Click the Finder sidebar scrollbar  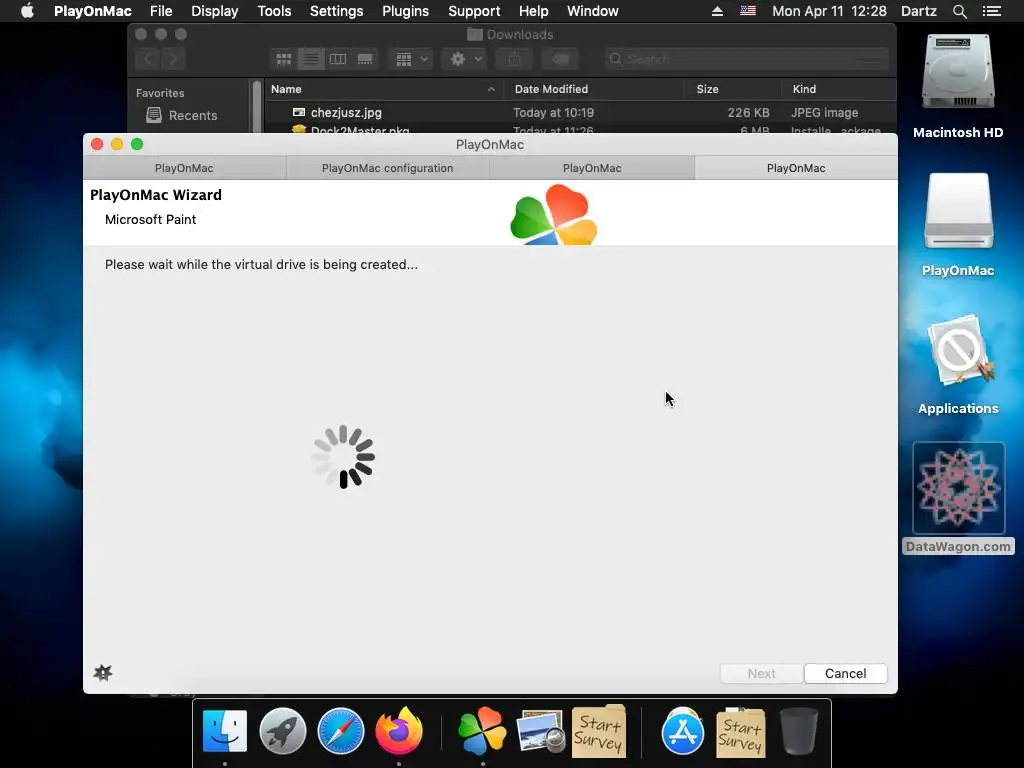256,106
